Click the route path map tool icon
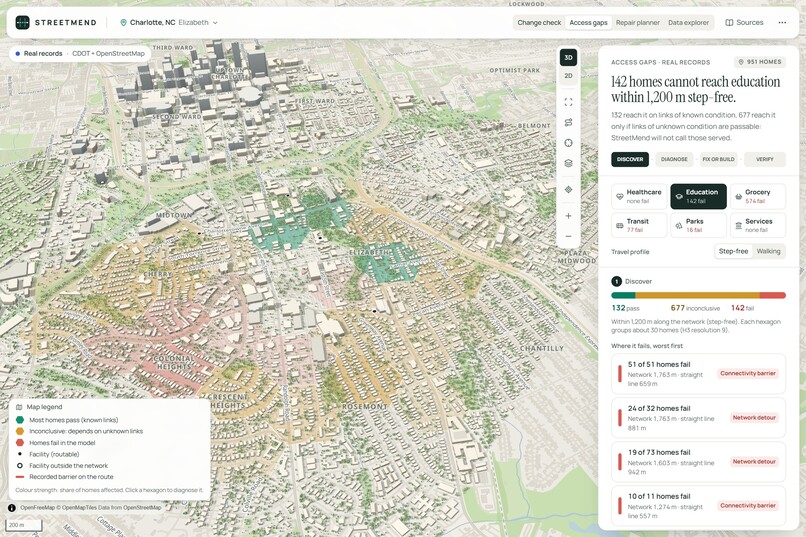Viewport: 806px width, 537px height. [x=568, y=122]
